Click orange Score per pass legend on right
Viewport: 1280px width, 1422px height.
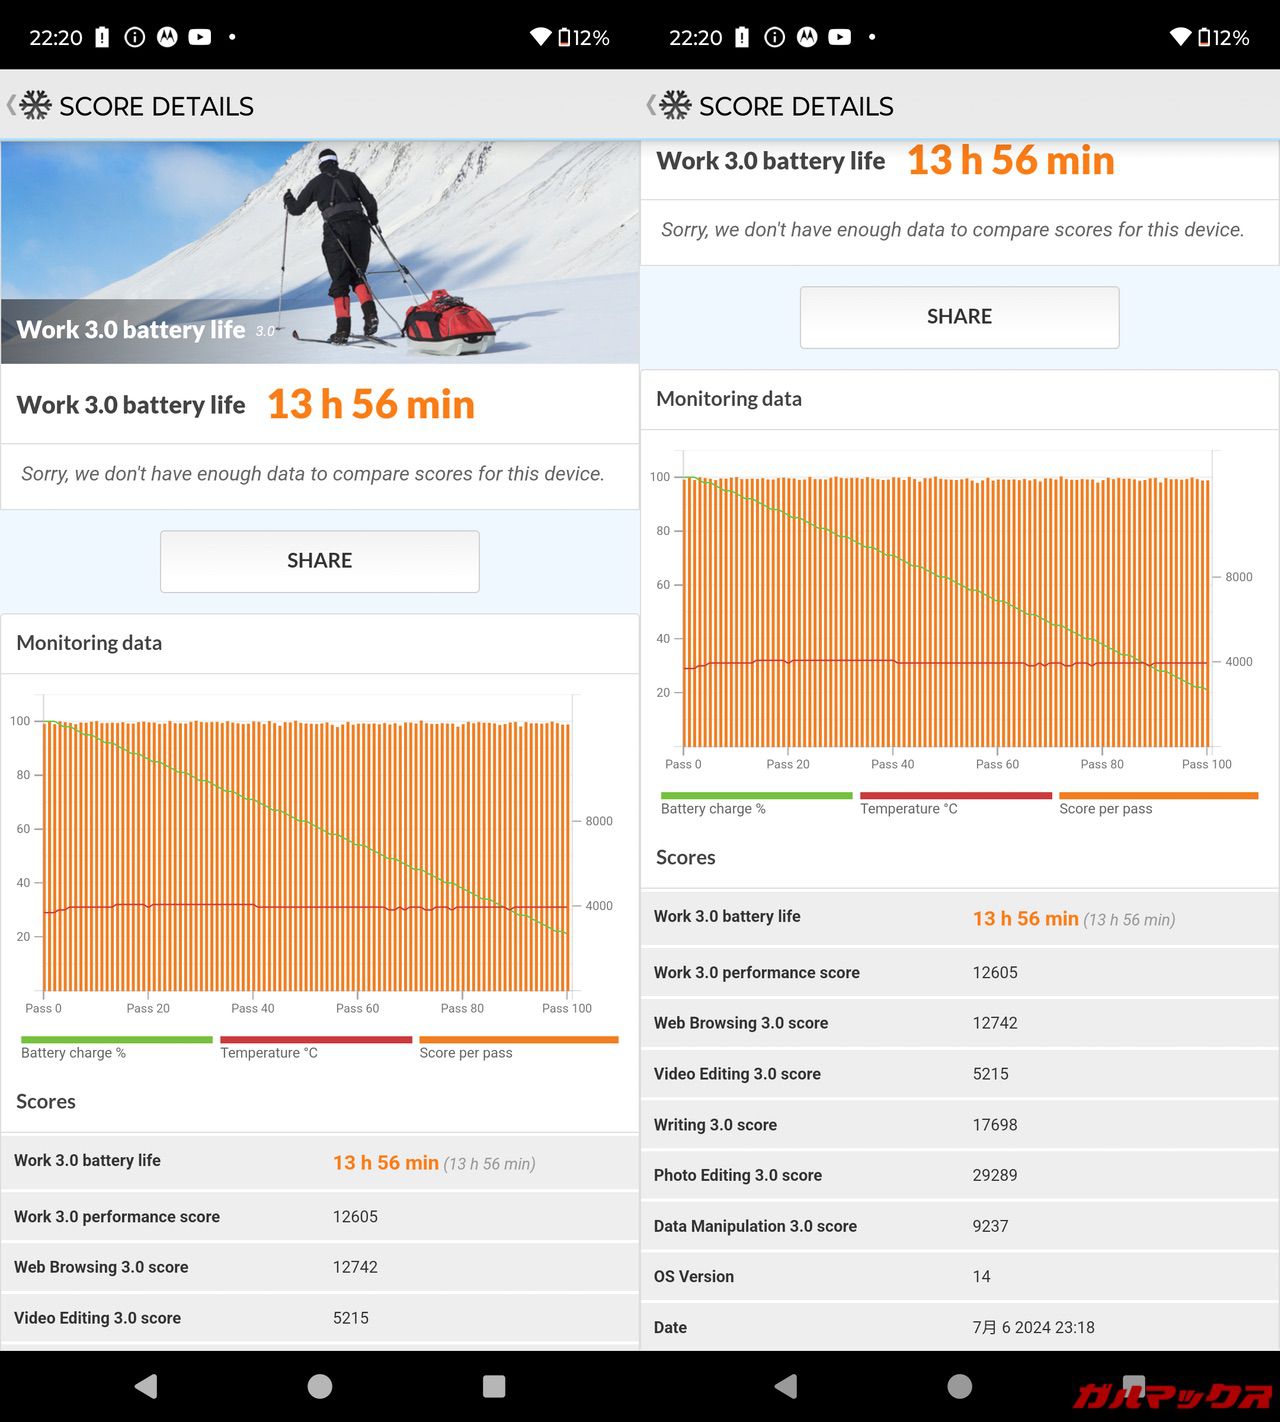coord(1158,796)
